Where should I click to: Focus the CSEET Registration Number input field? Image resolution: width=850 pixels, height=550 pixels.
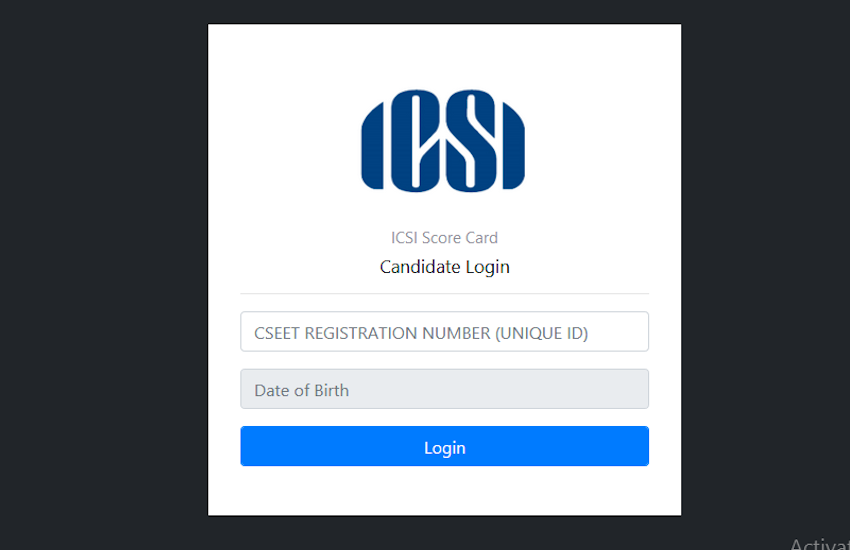click(445, 332)
